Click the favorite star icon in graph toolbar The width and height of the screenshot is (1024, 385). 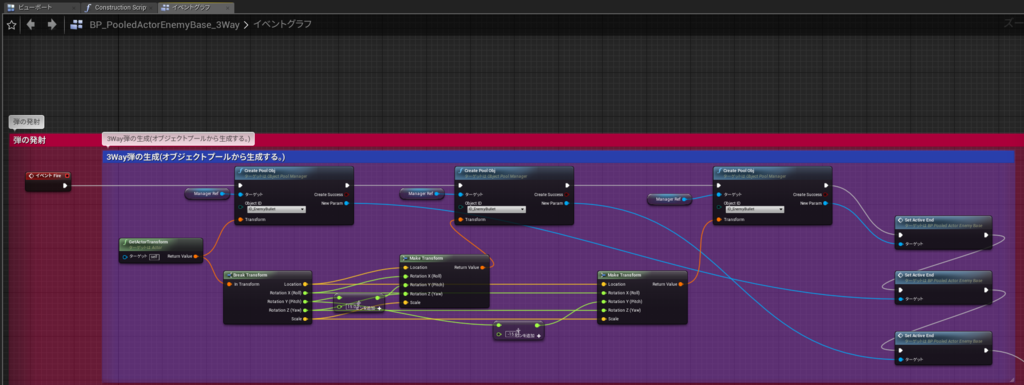tap(11, 25)
